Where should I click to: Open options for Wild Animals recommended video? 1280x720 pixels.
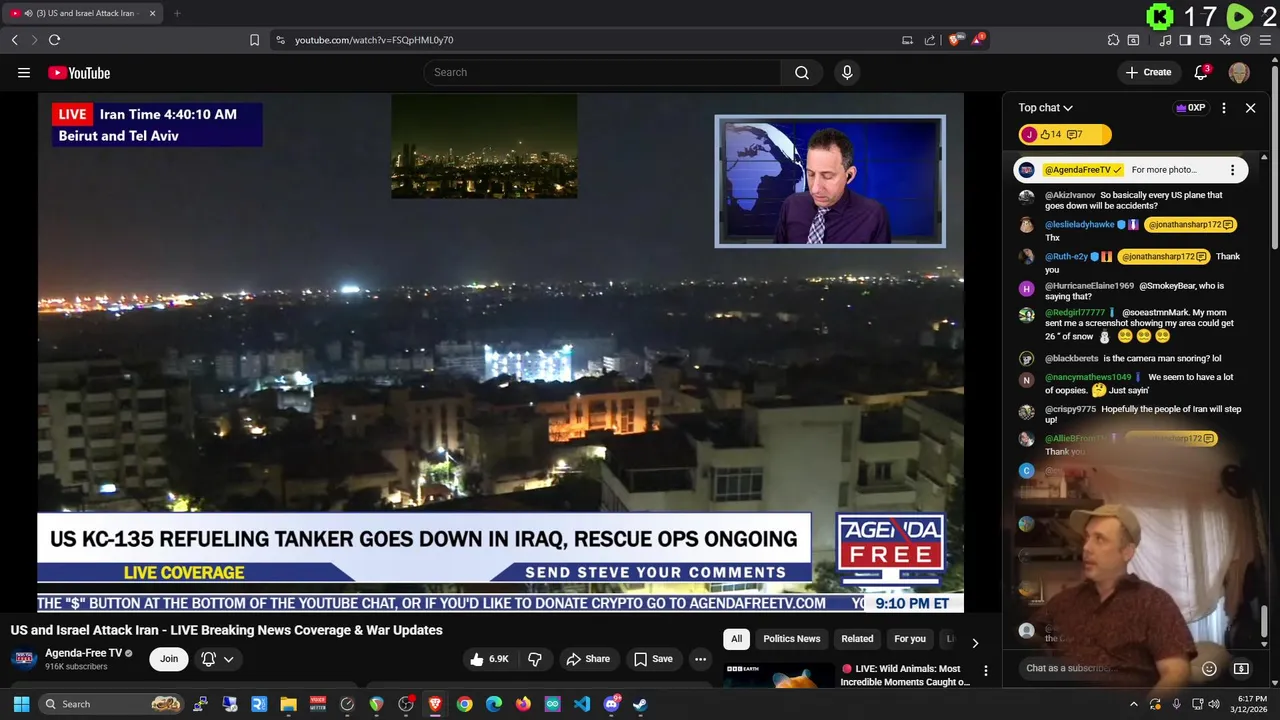click(x=985, y=671)
